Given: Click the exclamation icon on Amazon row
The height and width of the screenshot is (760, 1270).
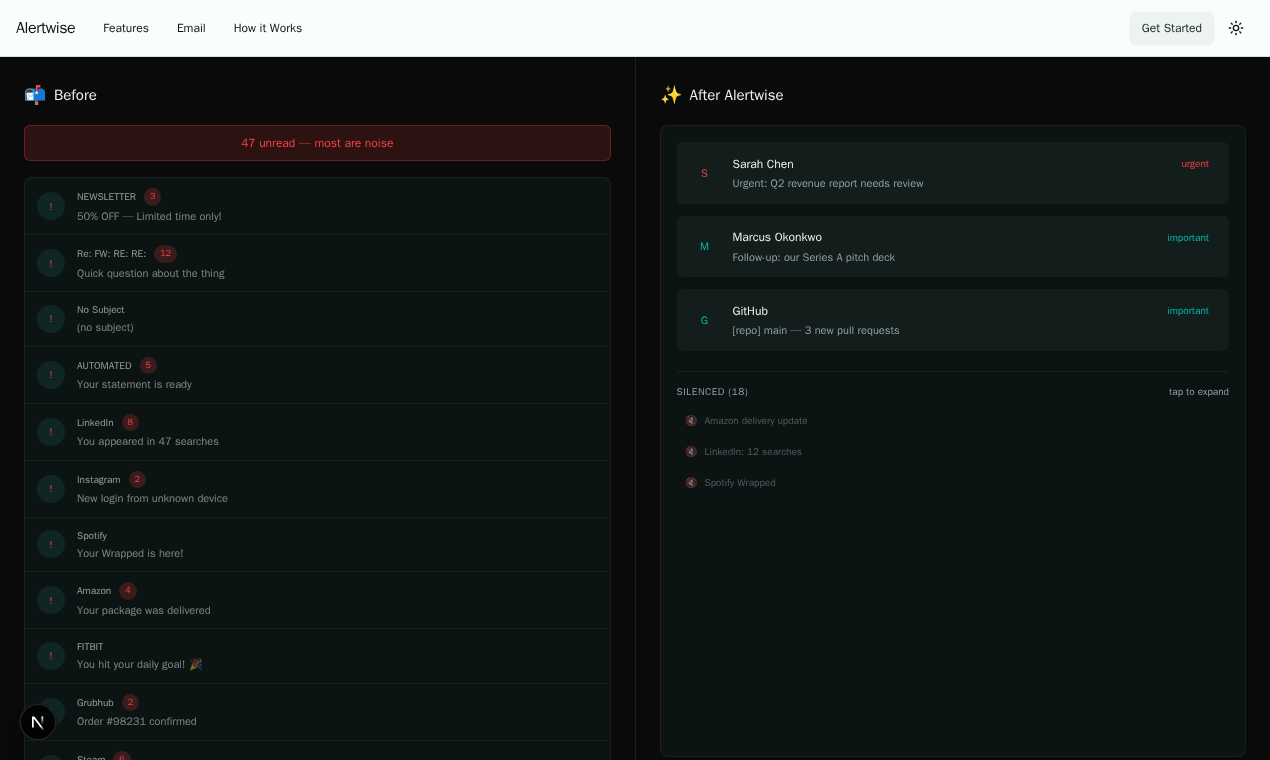Looking at the screenshot, I should 51,600.
